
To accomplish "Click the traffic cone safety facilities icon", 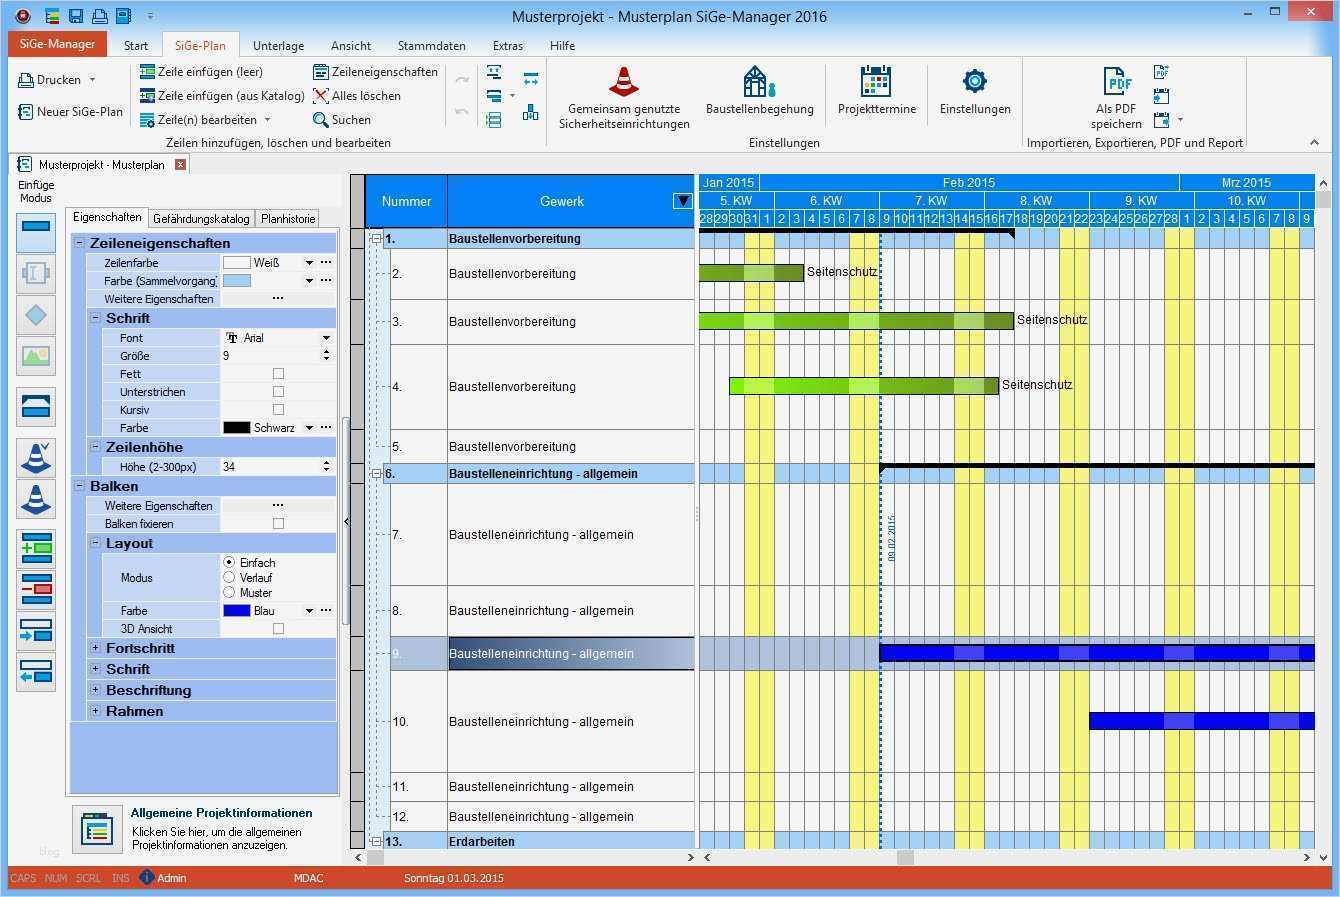I will click(x=624, y=82).
